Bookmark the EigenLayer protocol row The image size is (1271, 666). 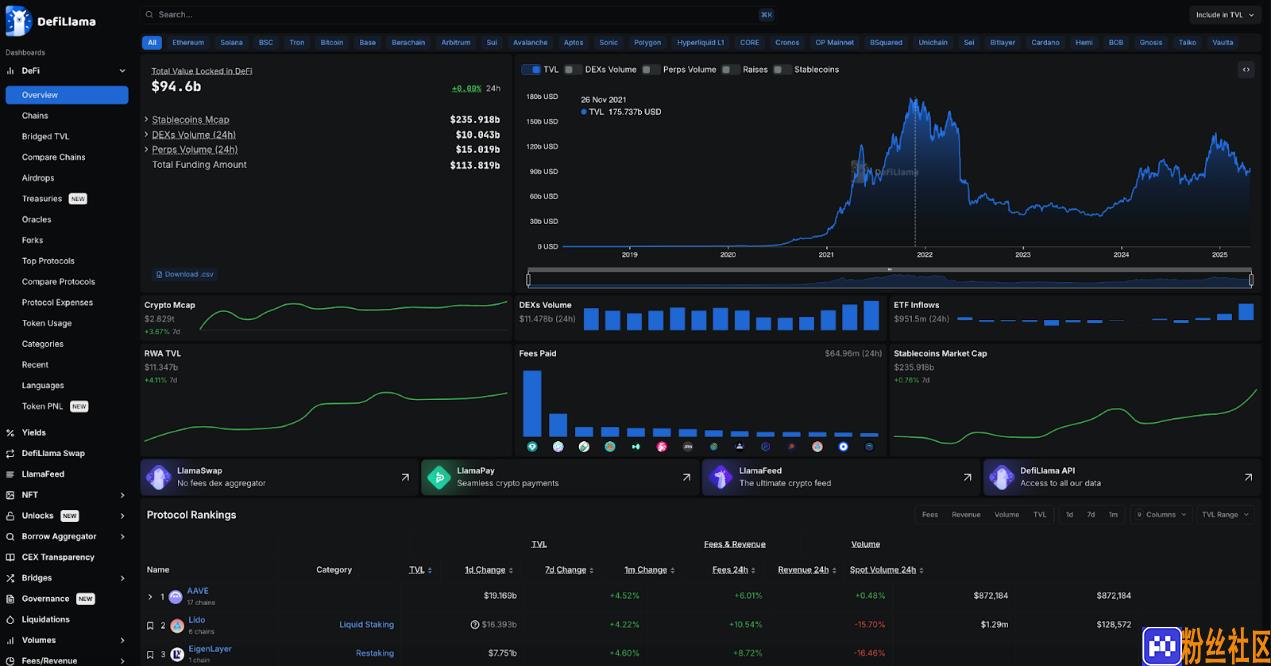[x=150, y=655]
